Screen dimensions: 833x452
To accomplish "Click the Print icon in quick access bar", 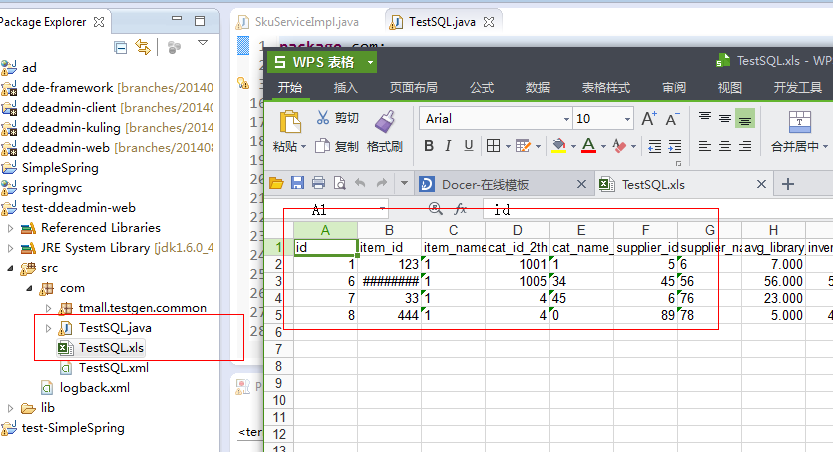I will 319,183.
